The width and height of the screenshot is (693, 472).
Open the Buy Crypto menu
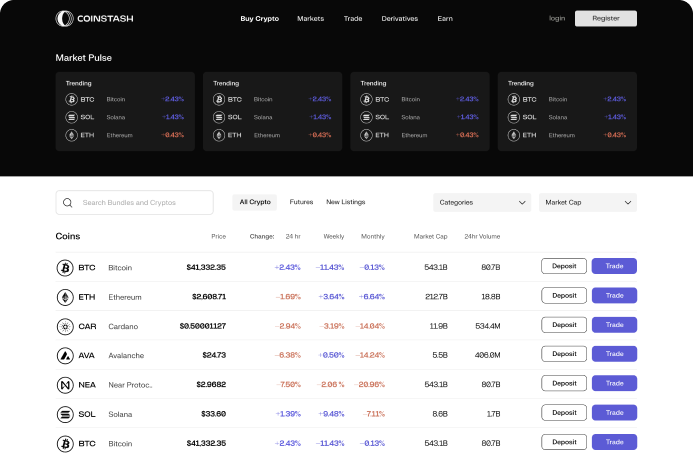259,19
